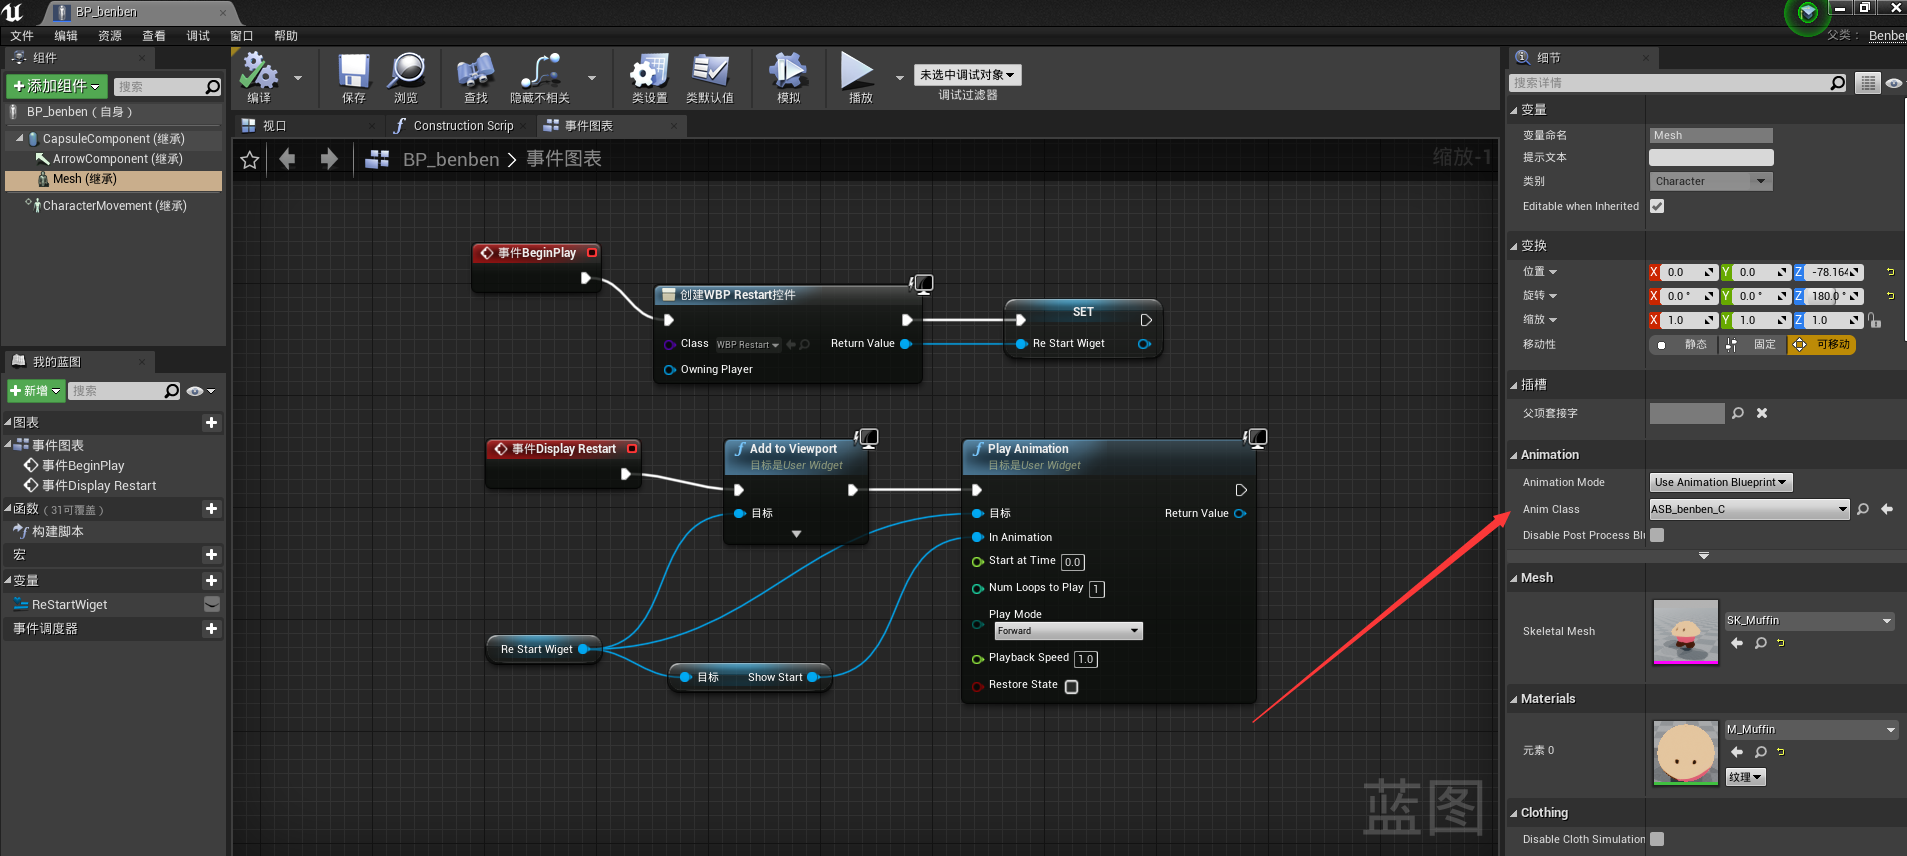Add event dispatcher with 事件调度器 plus icon

[x=211, y=629]
